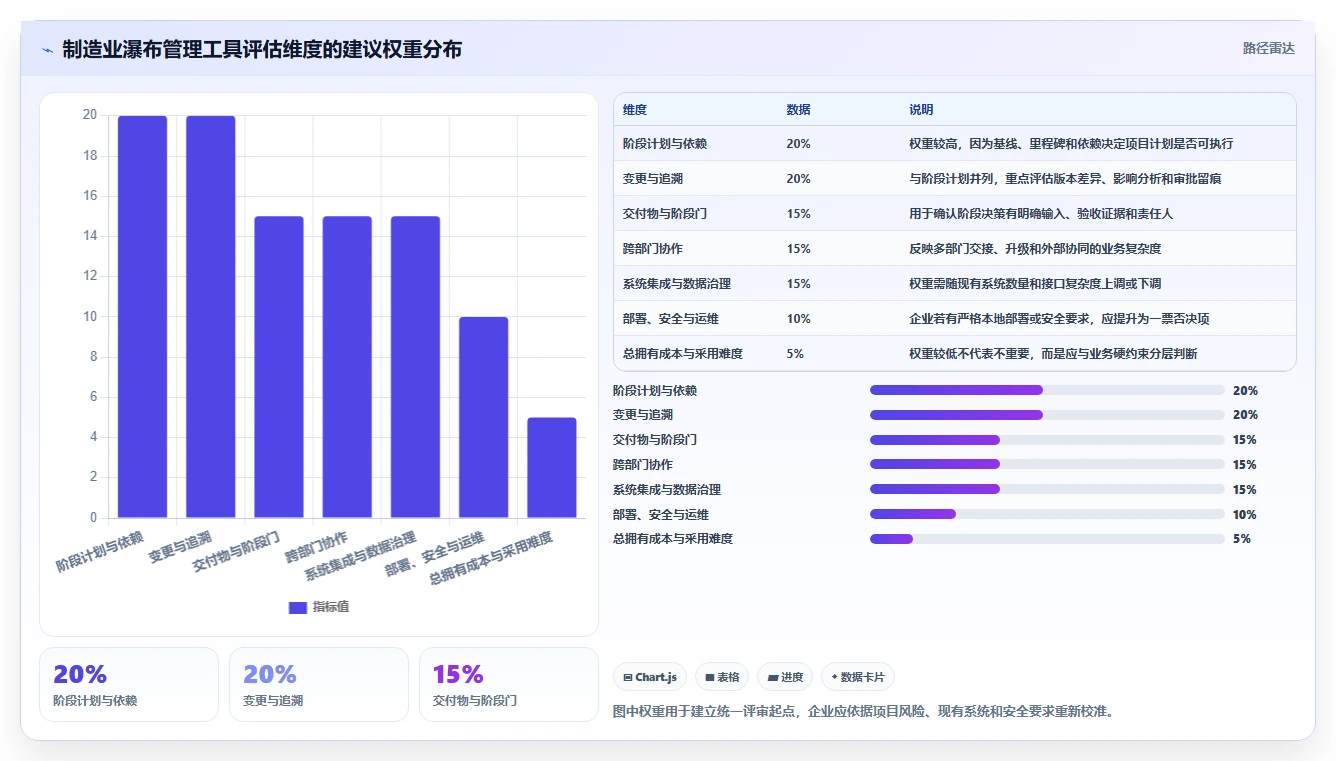Click the 数据 column header
Viewport: 1336px width, 761px height.
pos(799,110)
